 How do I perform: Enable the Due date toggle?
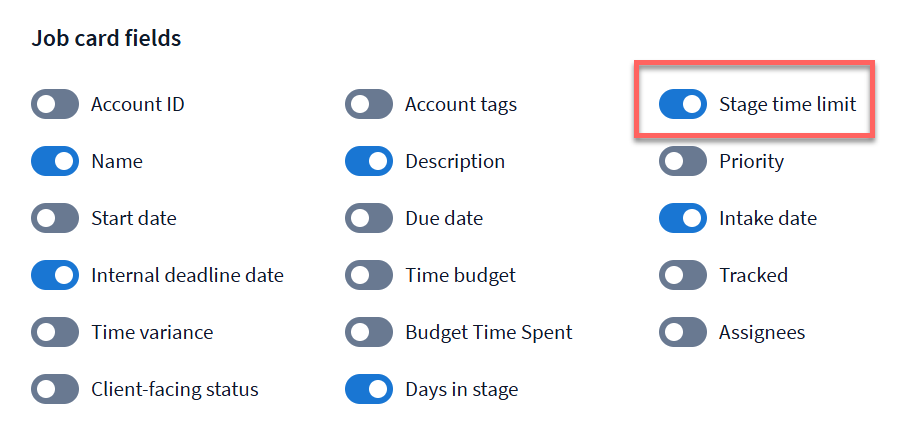[x=369, y=218]
